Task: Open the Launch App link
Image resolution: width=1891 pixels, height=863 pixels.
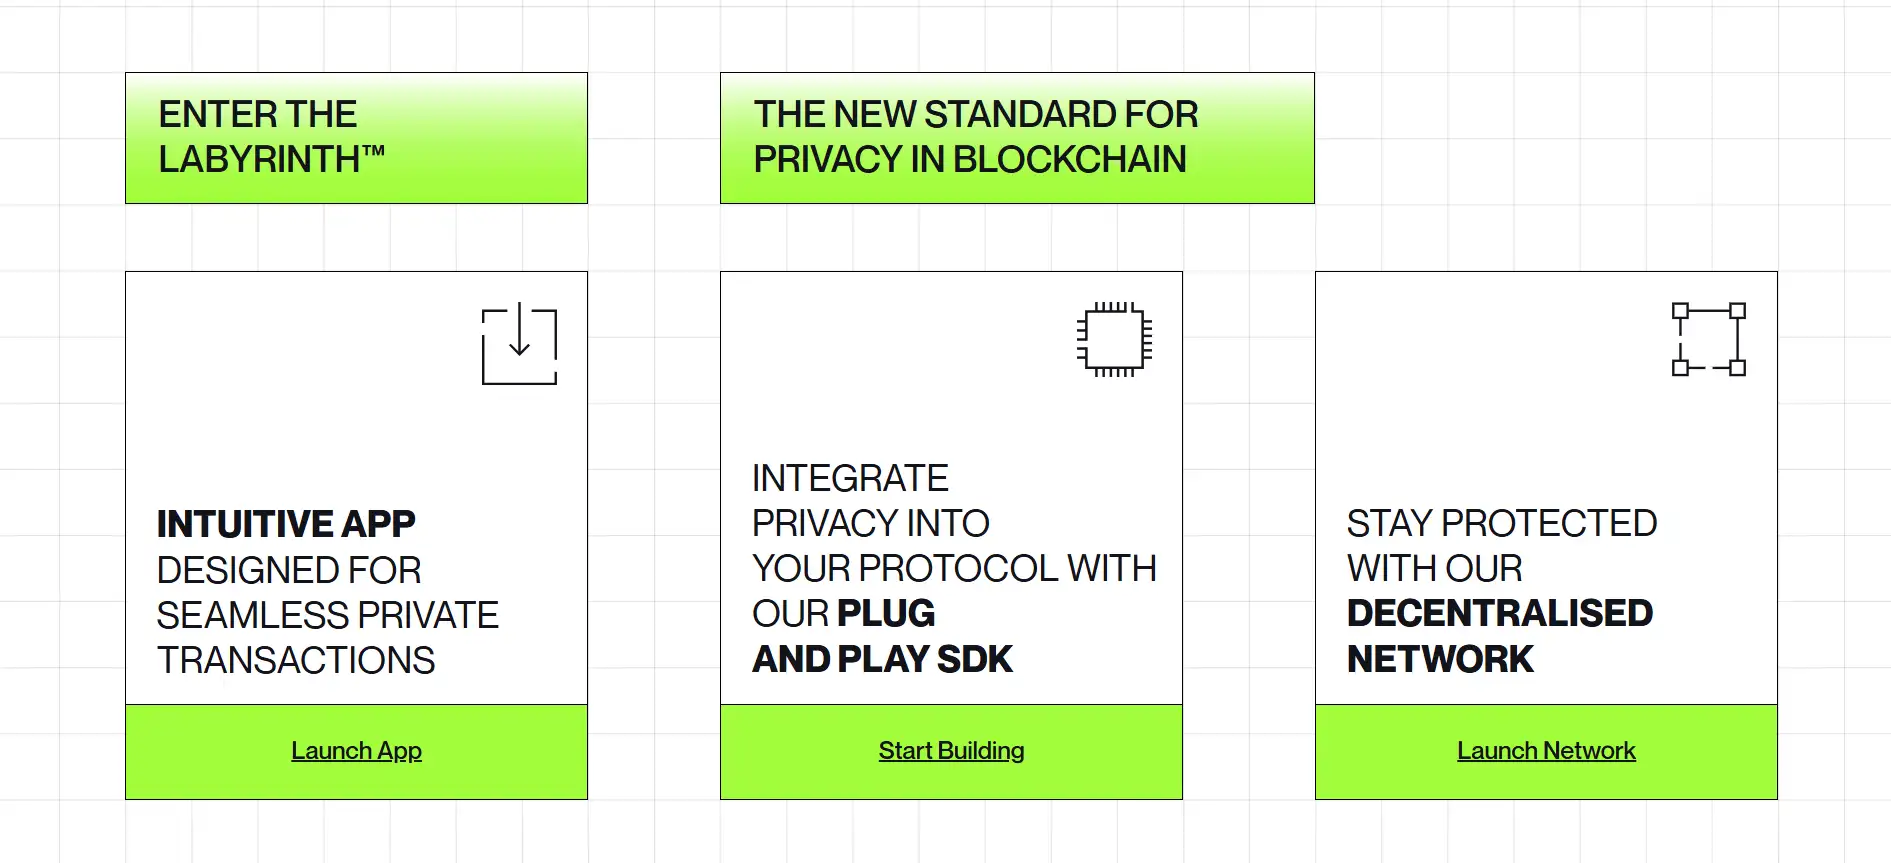Action: tap(356, 751)
